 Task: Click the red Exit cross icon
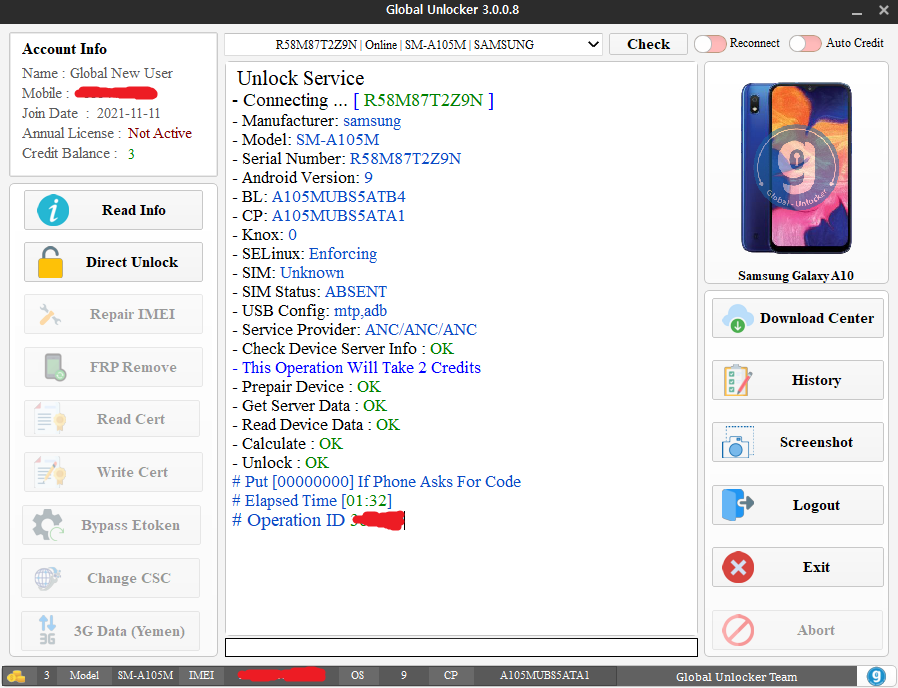[x=738, y=567]
